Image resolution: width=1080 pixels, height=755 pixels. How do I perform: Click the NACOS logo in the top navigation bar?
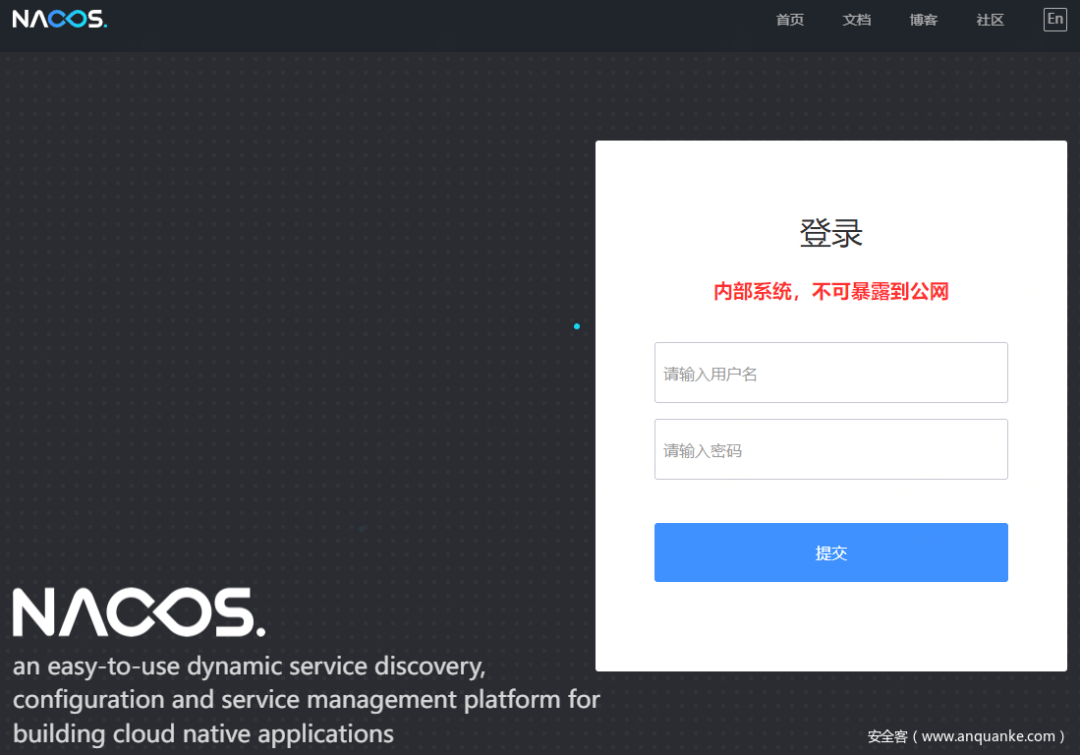click(58, 19)
